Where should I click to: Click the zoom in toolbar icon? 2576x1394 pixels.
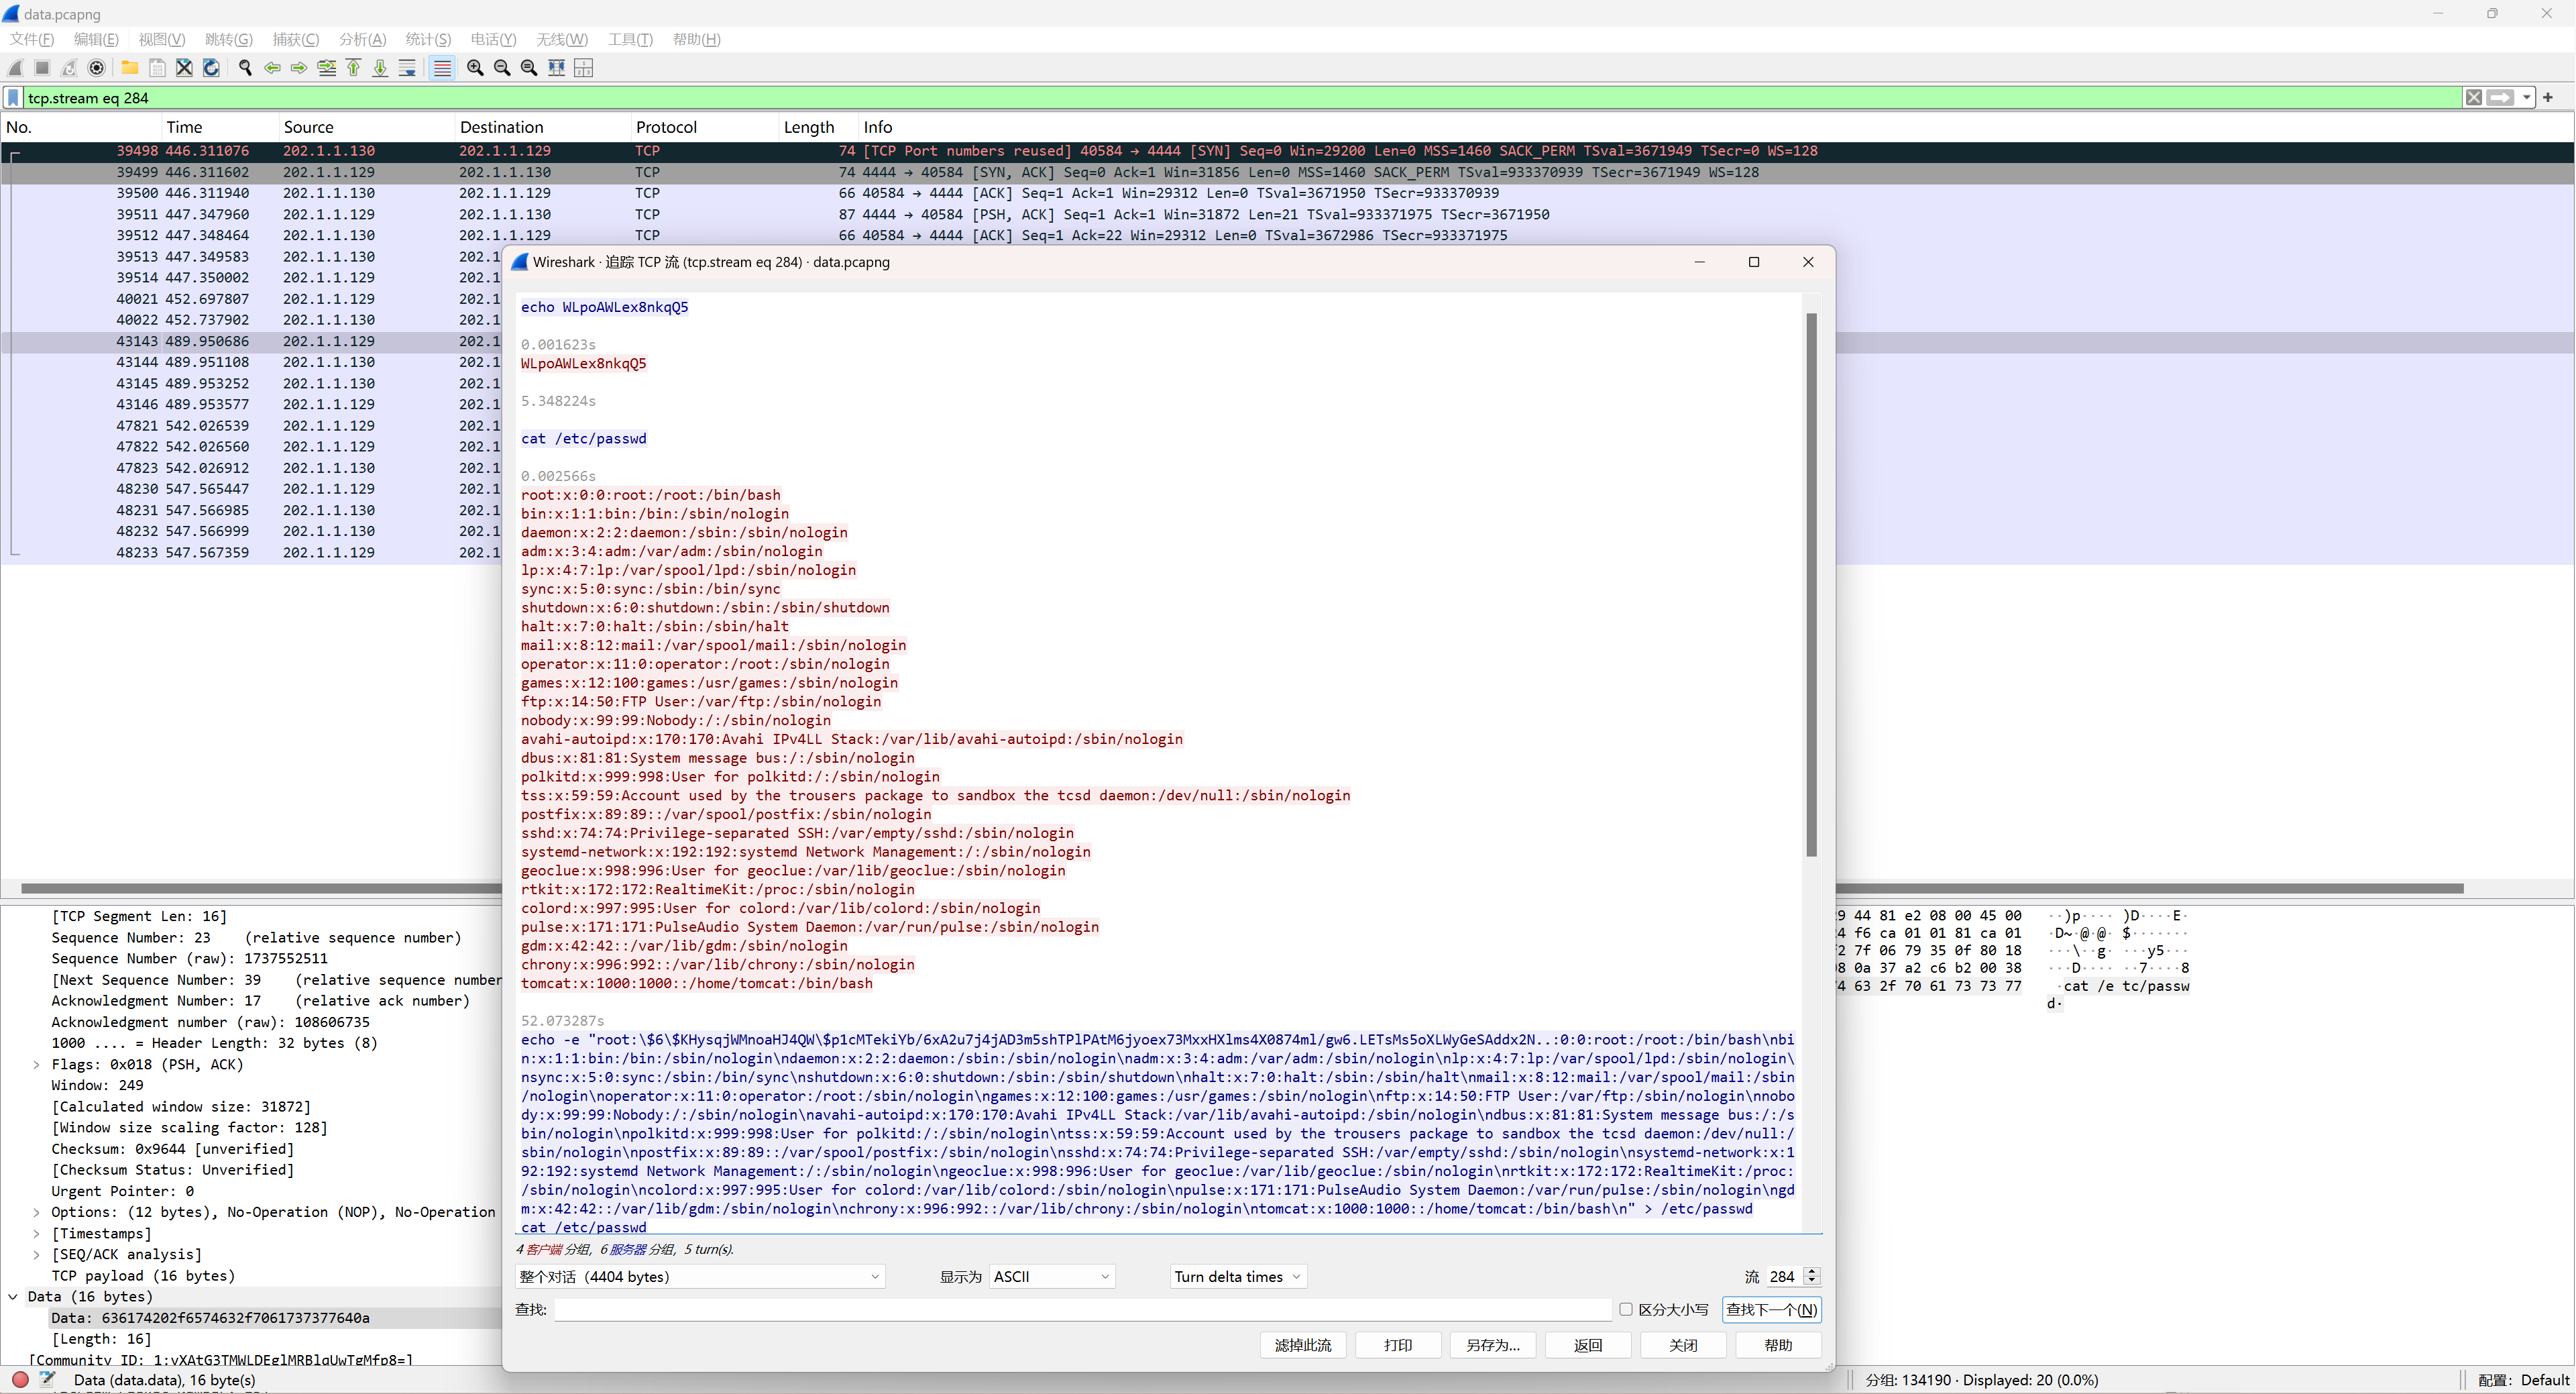[x=475, y=68]
